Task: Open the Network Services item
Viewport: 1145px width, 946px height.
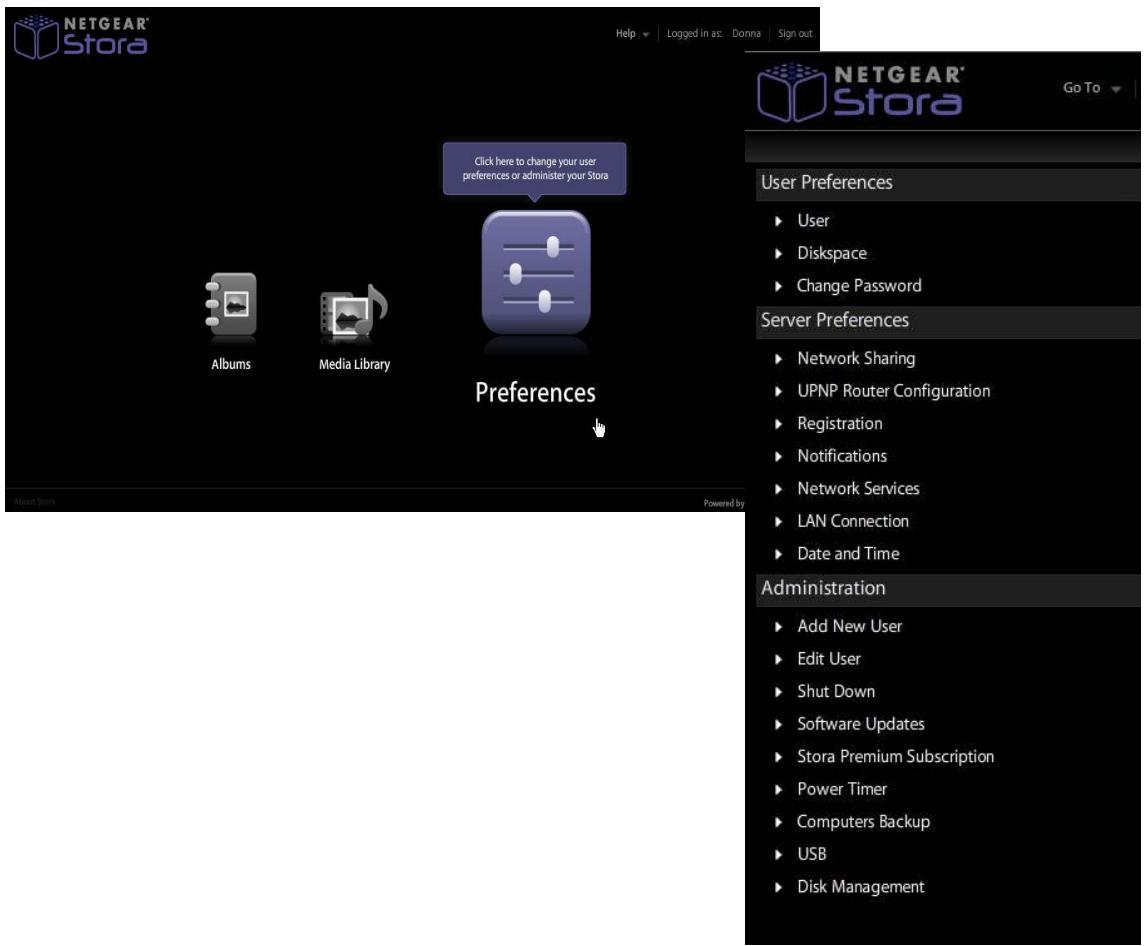Action: 858,489
